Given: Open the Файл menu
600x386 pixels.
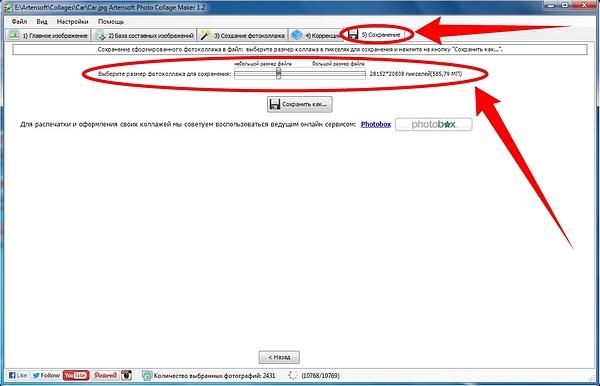Looking at the screenshot, I should click(x=19, y=21).
